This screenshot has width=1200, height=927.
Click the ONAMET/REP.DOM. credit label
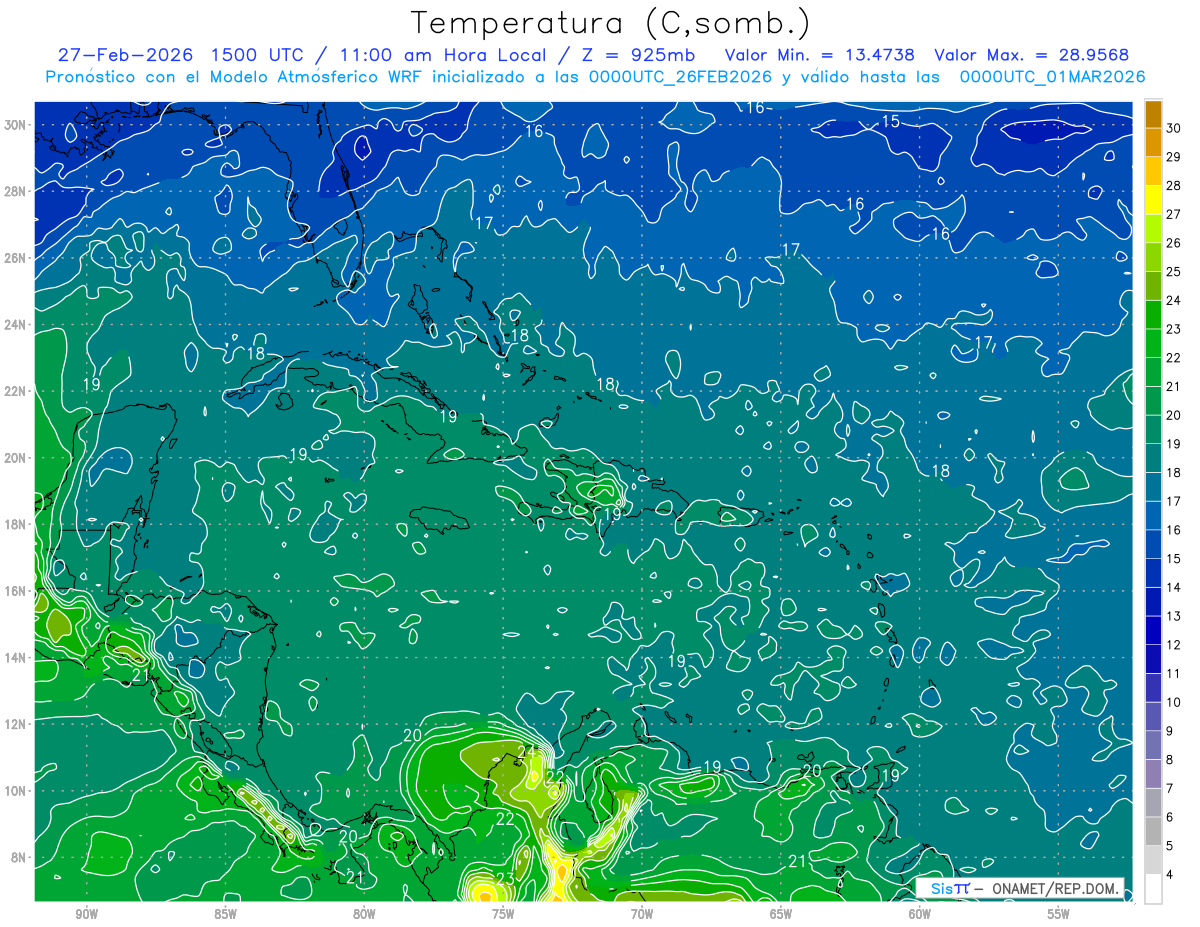[x=1056, y=888]
